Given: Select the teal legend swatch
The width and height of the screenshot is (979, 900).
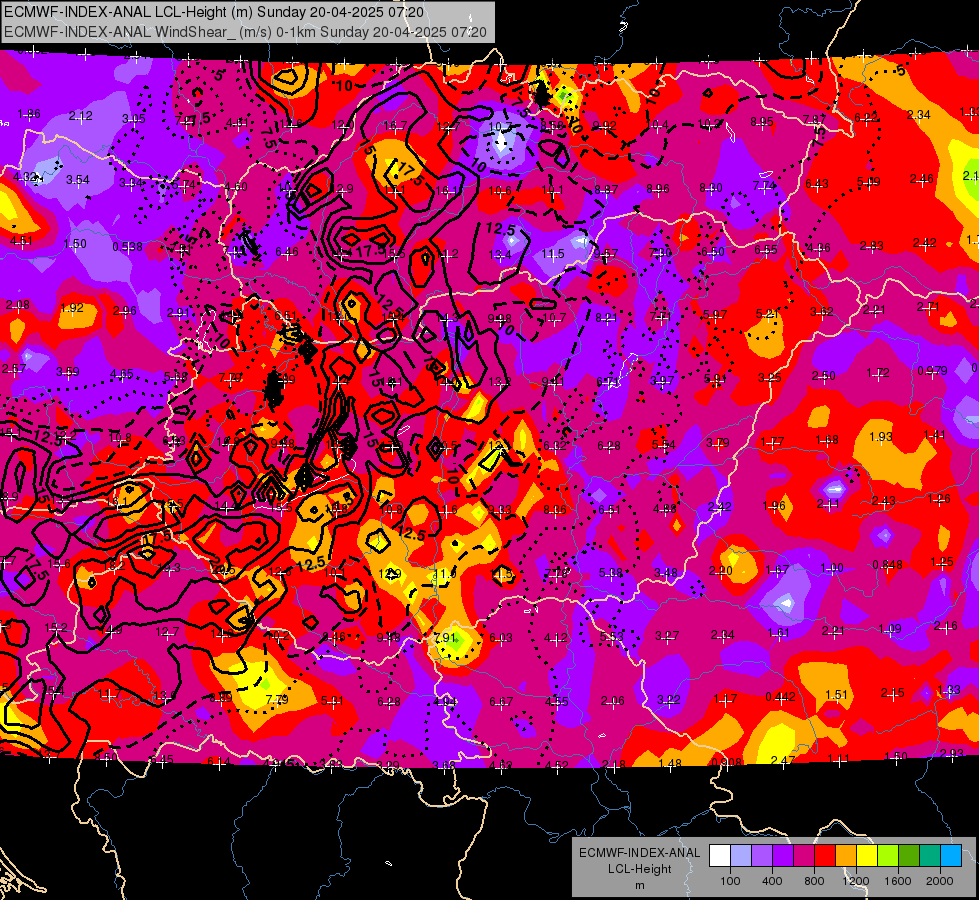Looking at the screenshot, I should click(x=930, y=856).
